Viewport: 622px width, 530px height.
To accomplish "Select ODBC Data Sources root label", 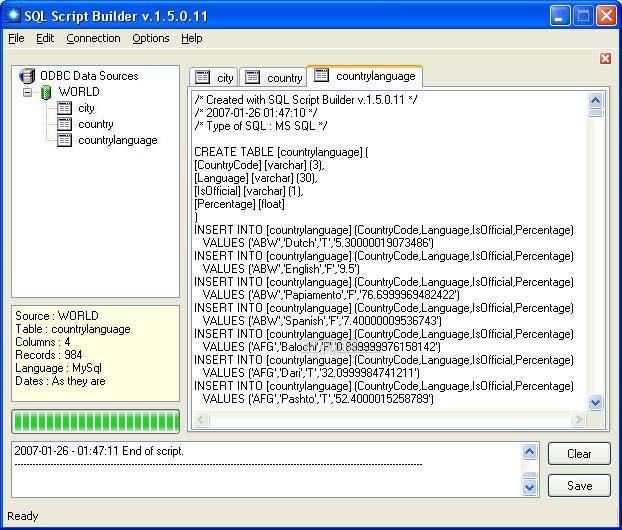I will 89,76.
